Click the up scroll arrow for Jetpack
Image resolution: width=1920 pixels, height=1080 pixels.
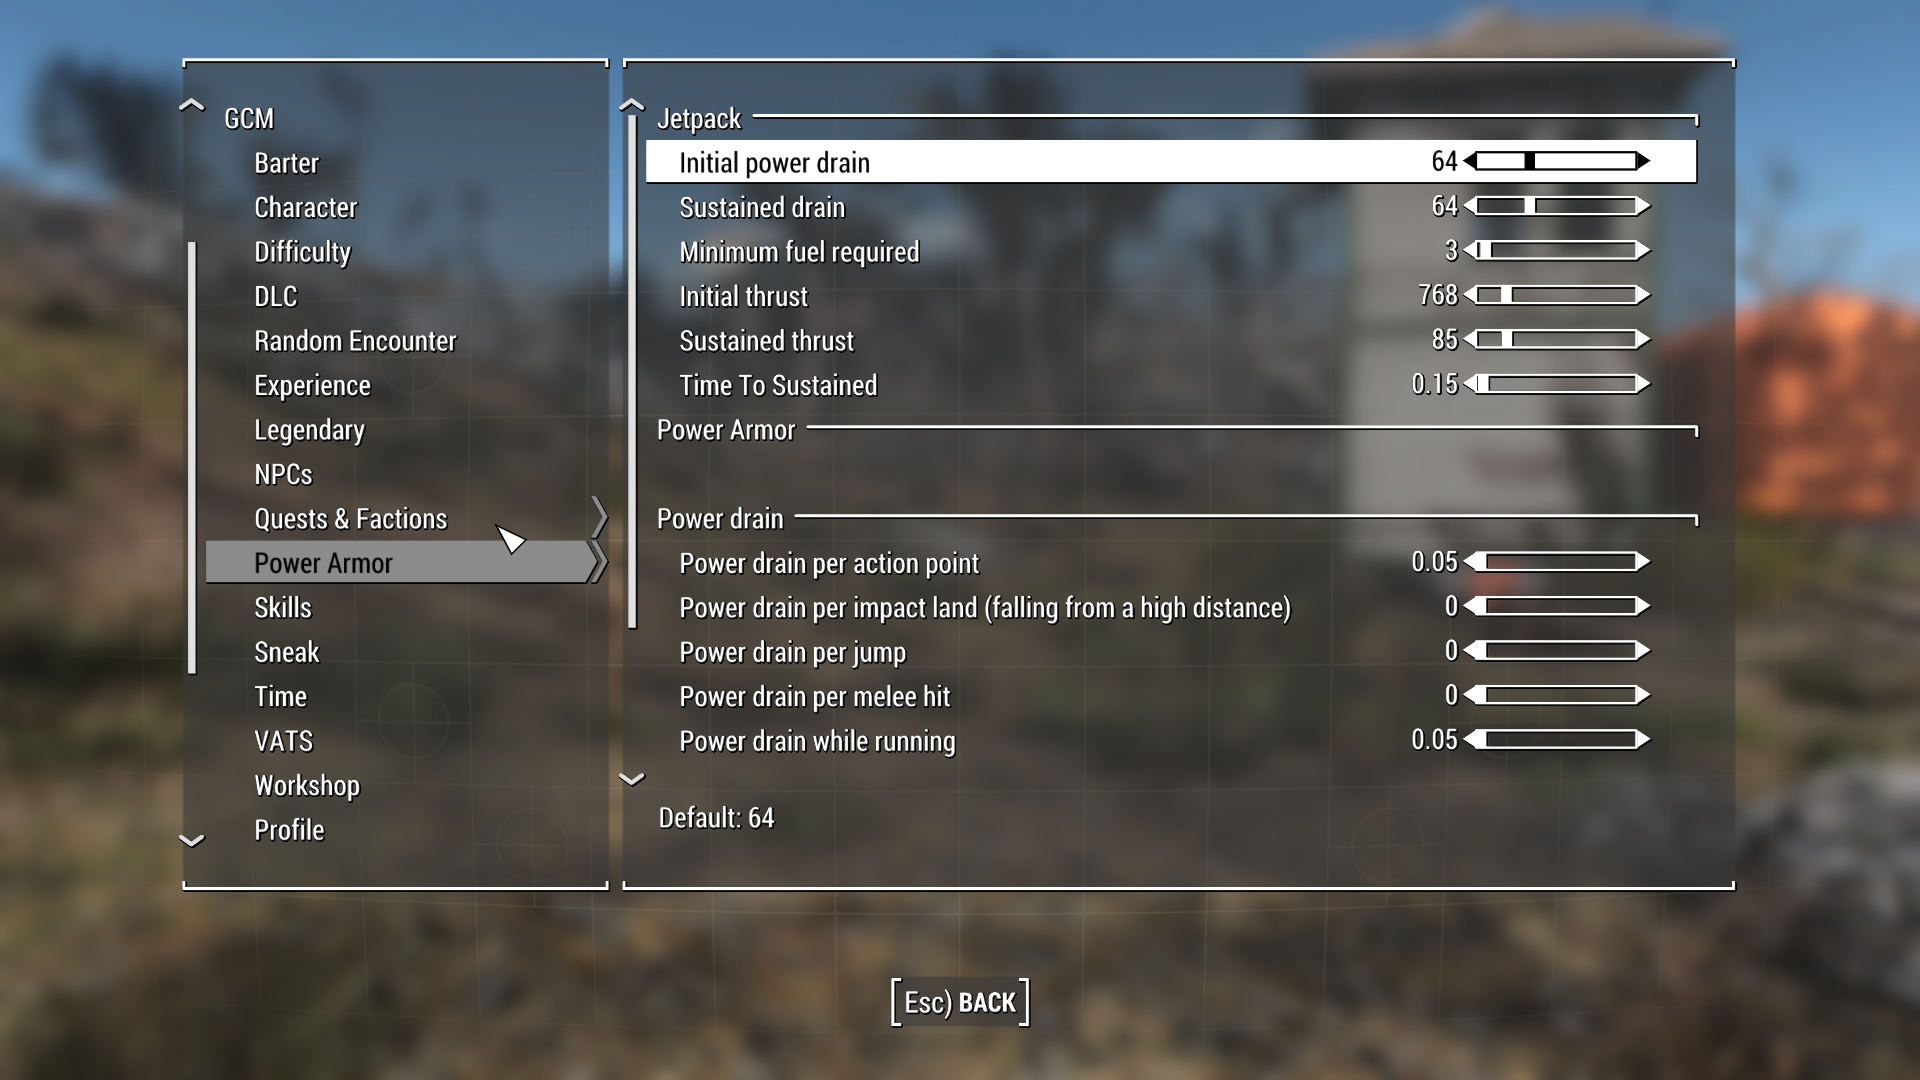(x=632, y=103)
